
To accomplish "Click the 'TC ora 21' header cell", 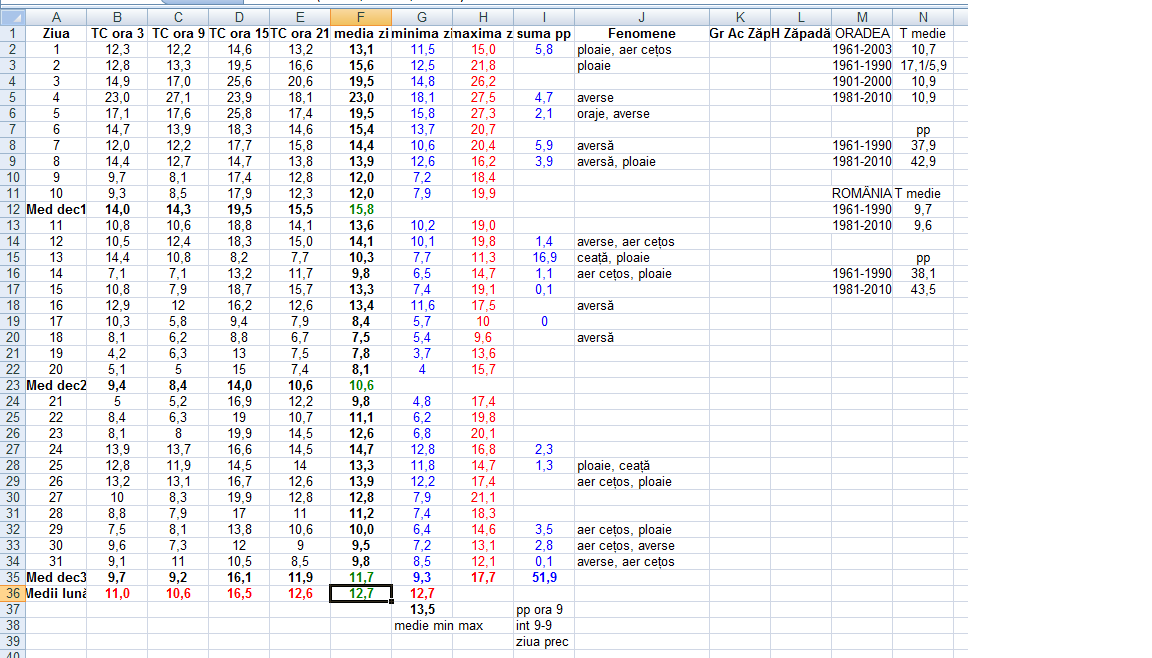I will 300,34.
